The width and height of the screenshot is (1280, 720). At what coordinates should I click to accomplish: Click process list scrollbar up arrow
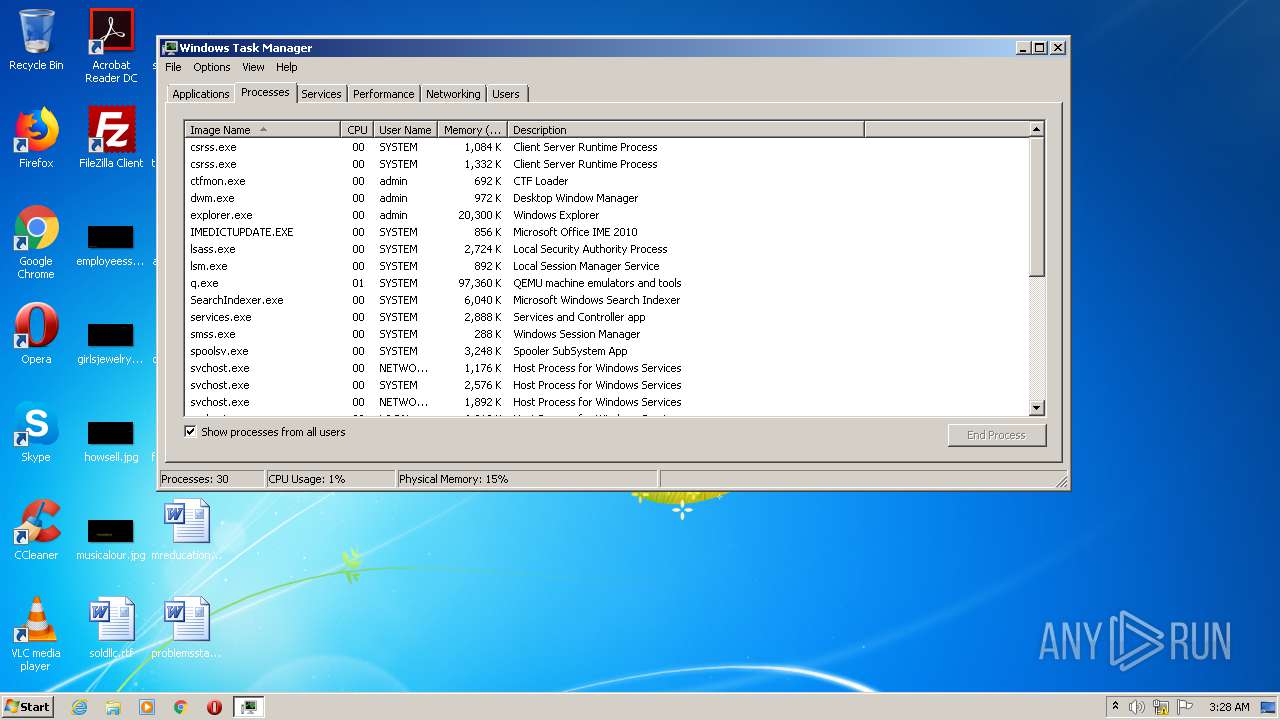click(x=1037, y=129)
